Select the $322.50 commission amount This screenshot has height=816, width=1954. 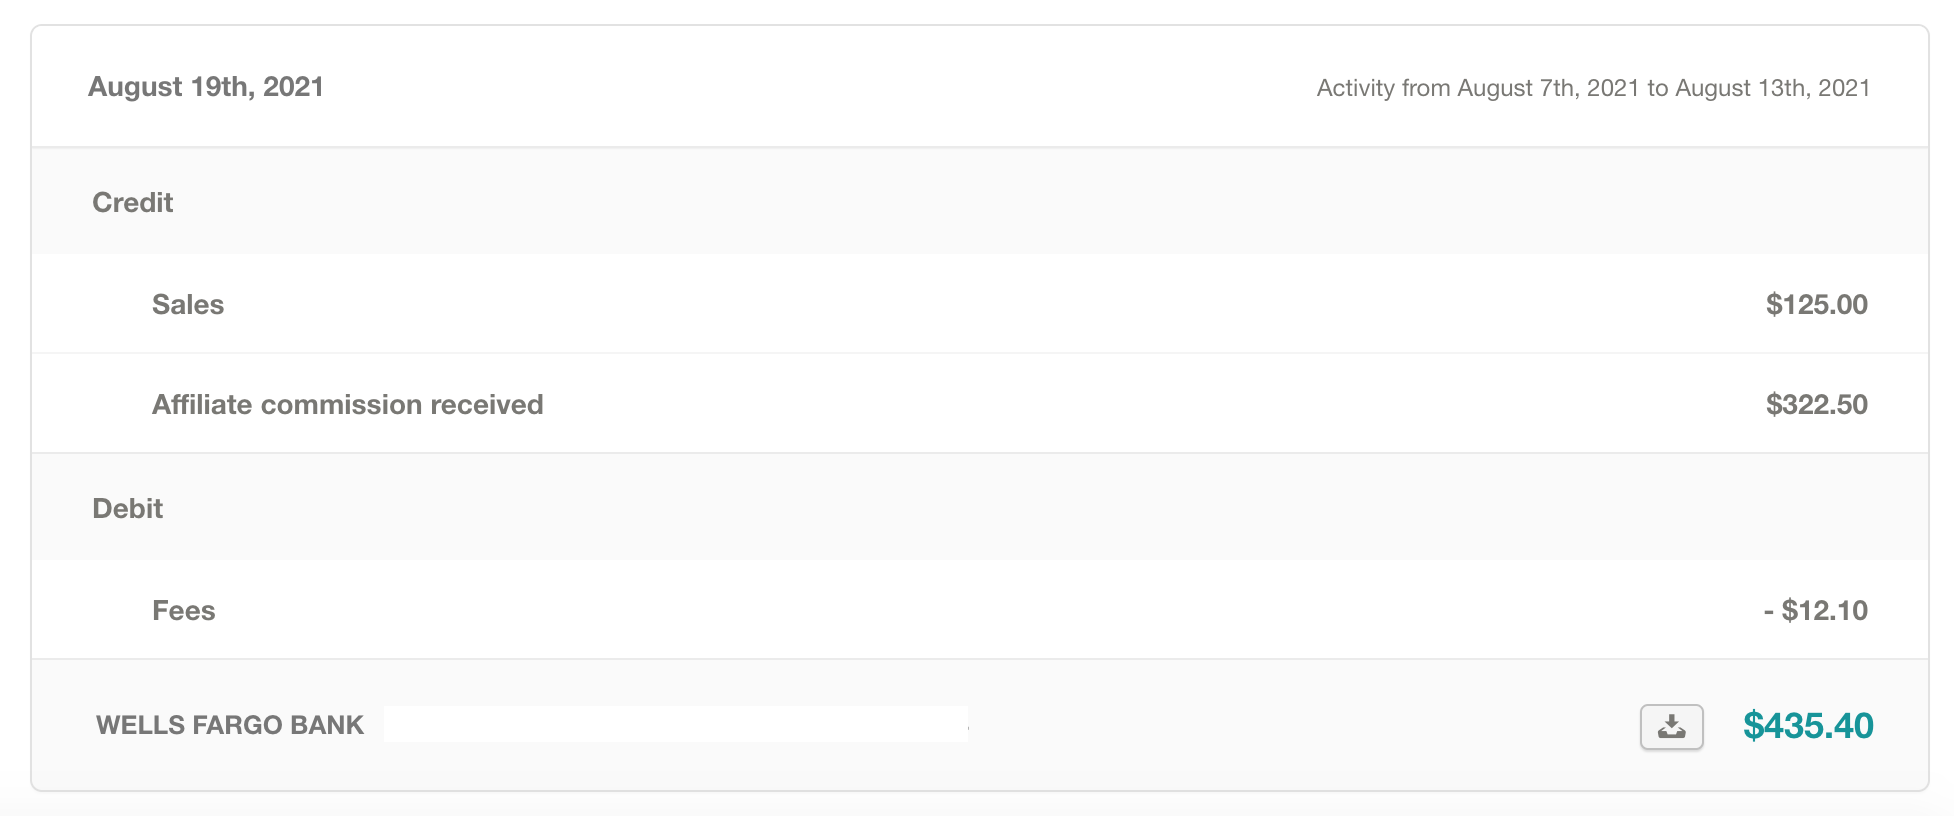(1816, 405)
